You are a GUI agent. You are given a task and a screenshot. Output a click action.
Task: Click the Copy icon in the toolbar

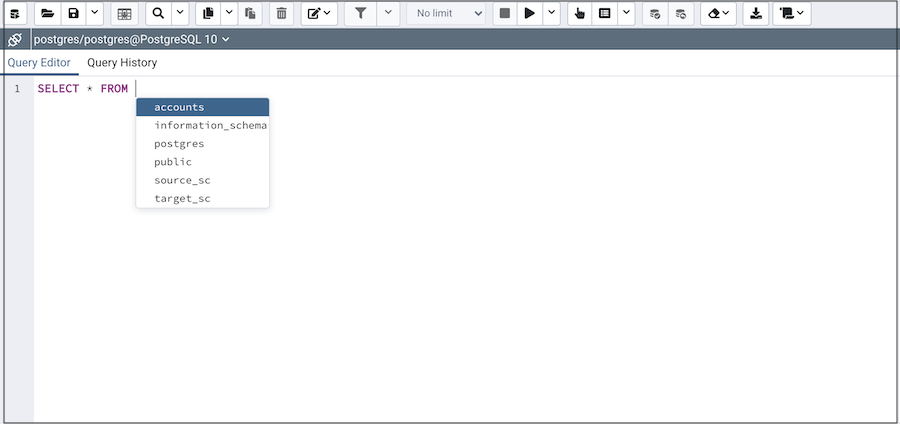(208, 14)
